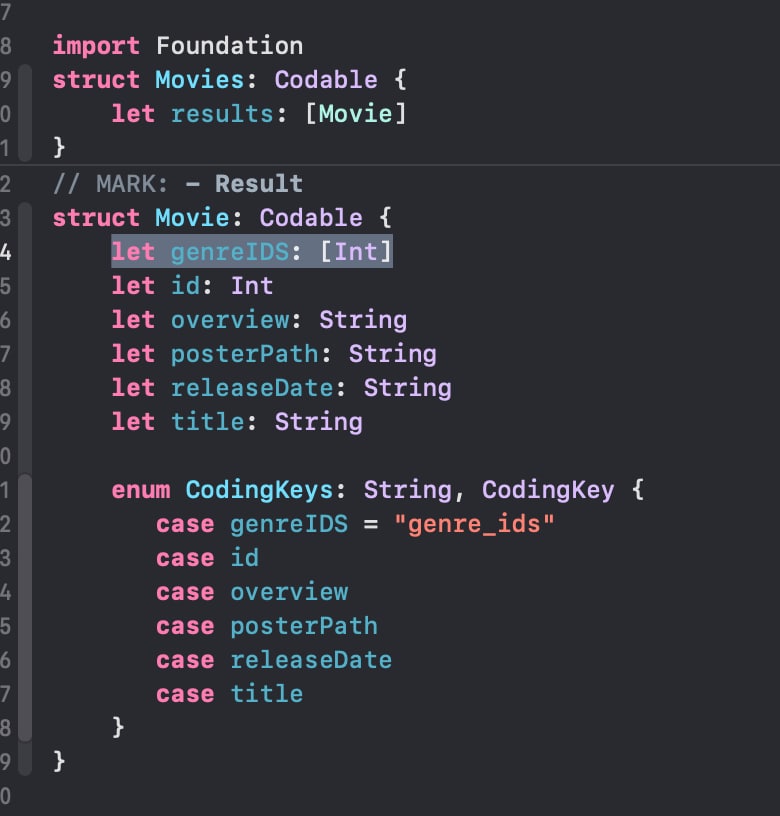Viewport: 780px width, 816px height.
Task: Click 'Movies' struct name
Action: tap(200, 80)
